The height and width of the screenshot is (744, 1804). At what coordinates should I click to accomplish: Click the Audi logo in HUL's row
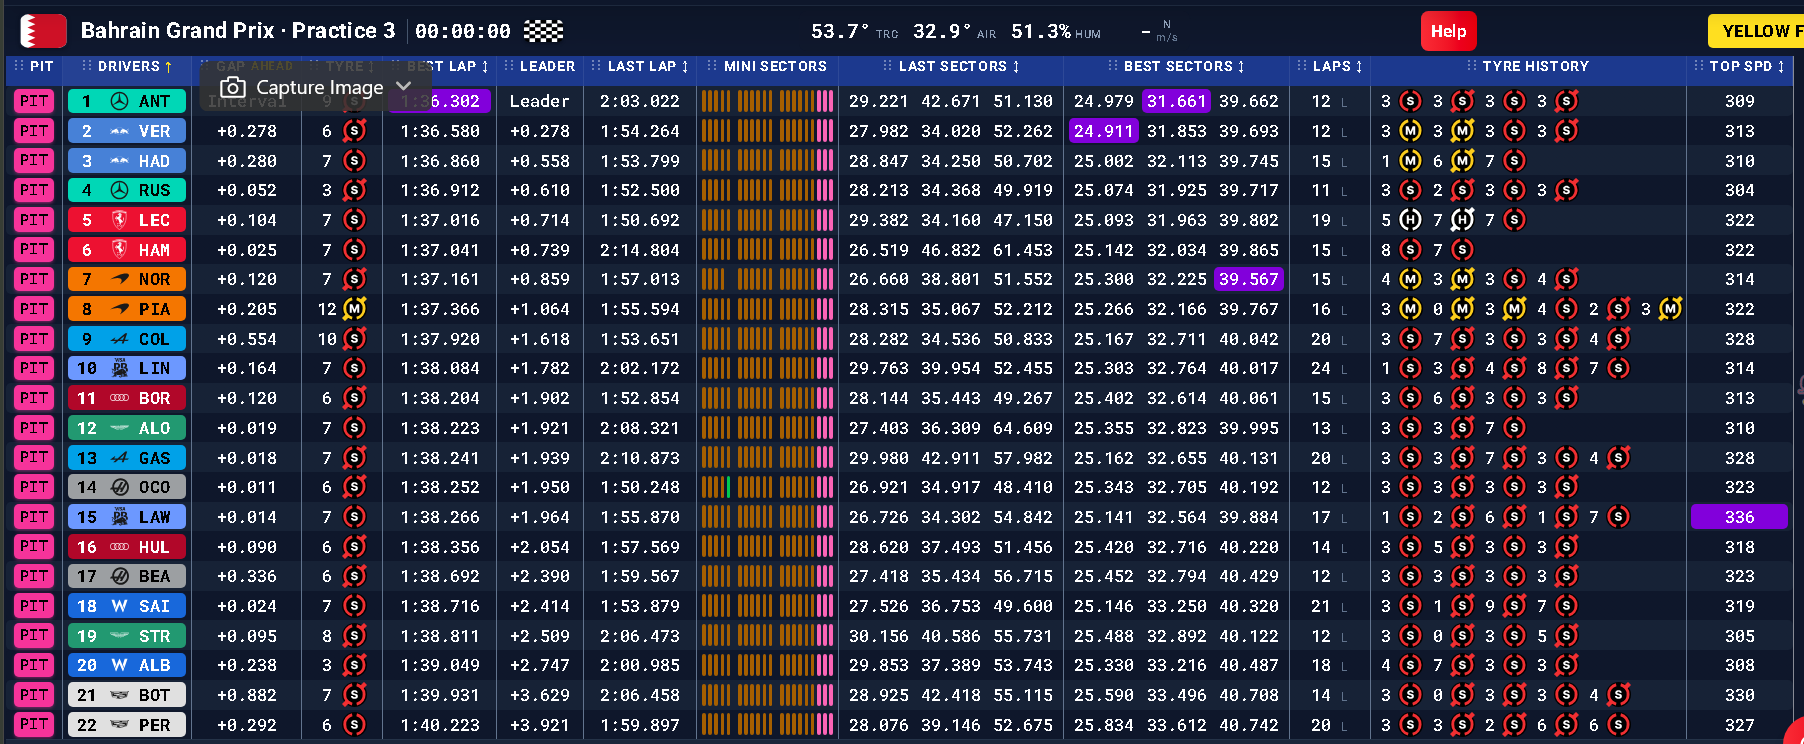[x=120, y=547]
